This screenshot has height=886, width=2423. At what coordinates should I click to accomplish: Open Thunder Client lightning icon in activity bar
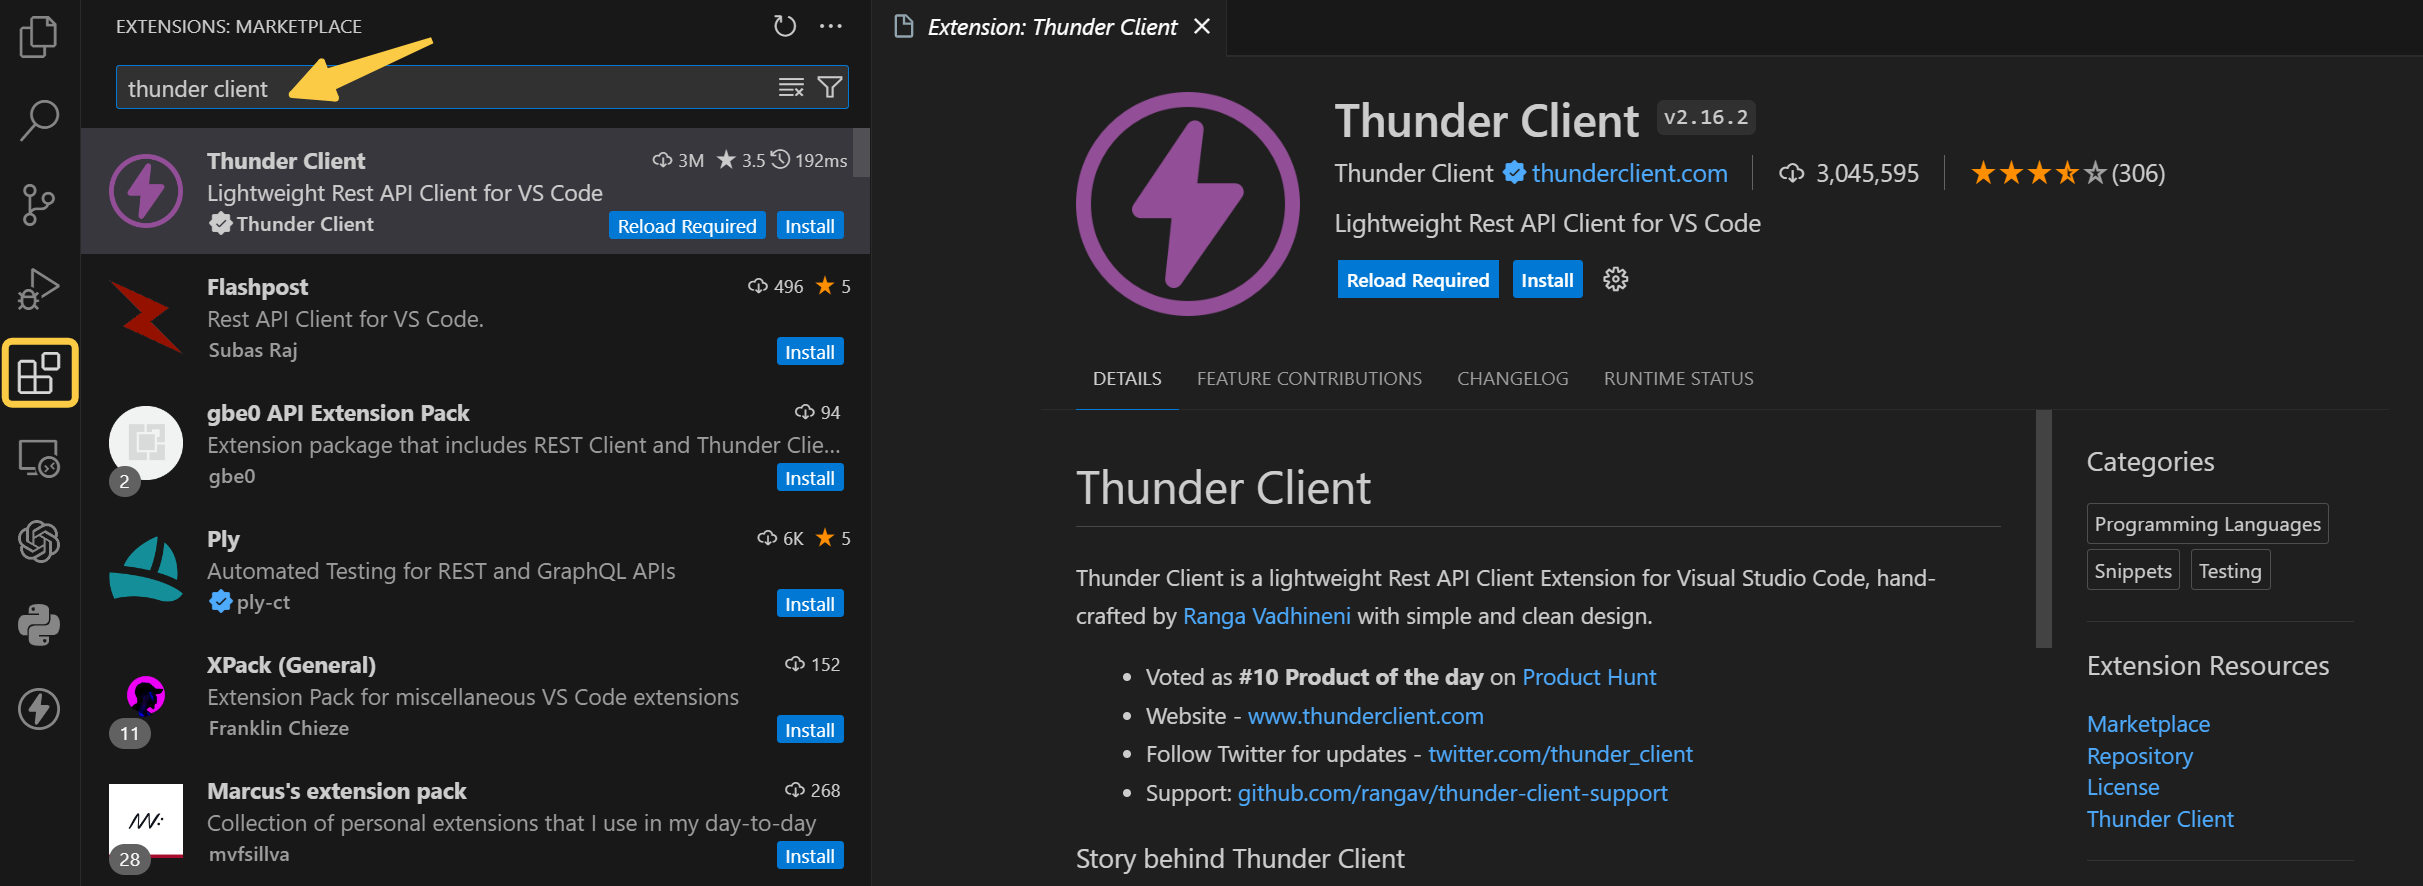click(39, 709)
